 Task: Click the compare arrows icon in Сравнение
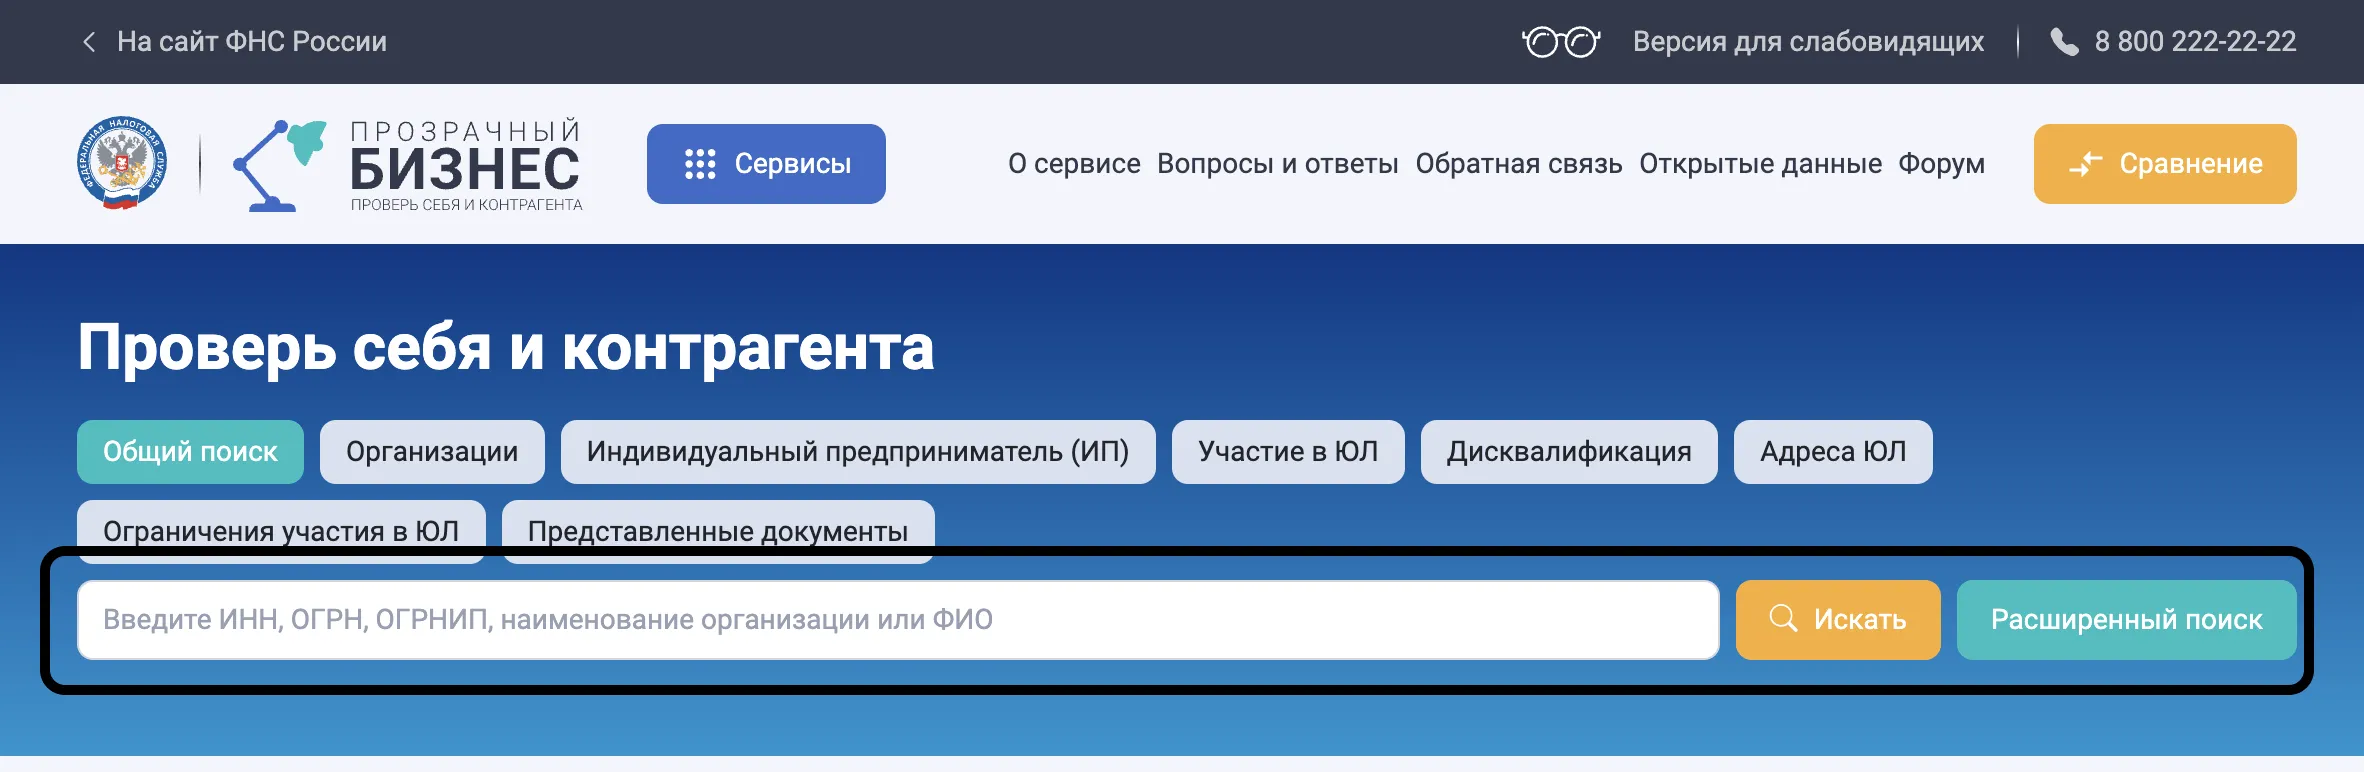pyautogui.click(x=2085, y=164)
